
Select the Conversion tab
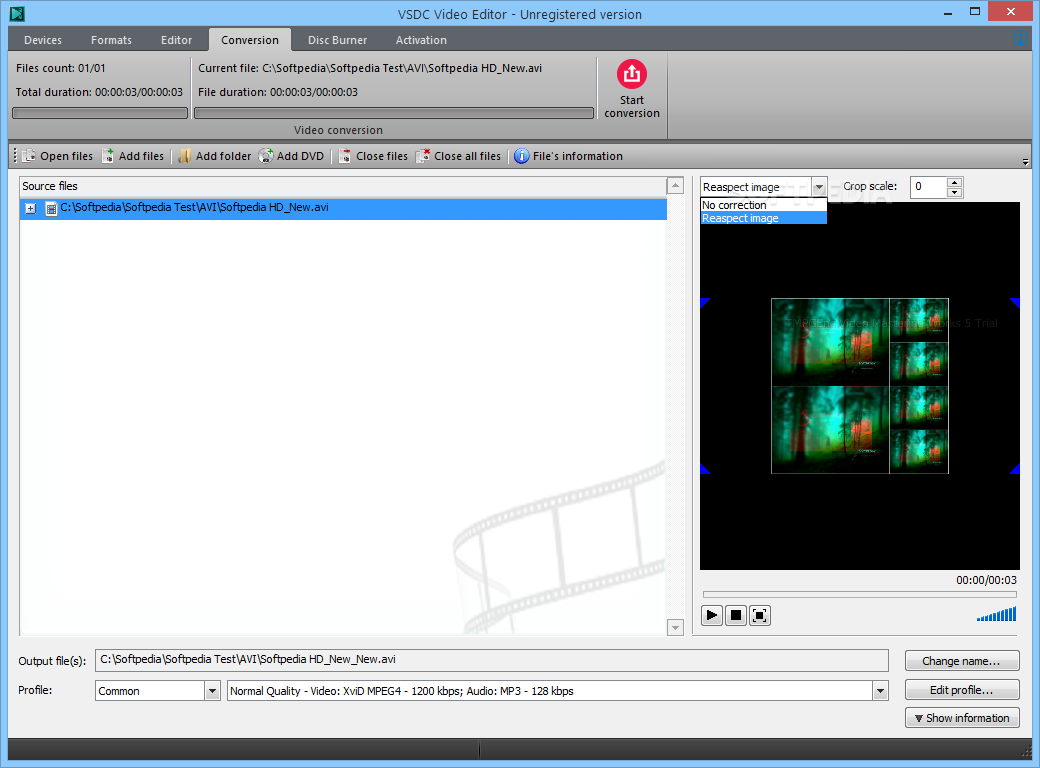250,40
